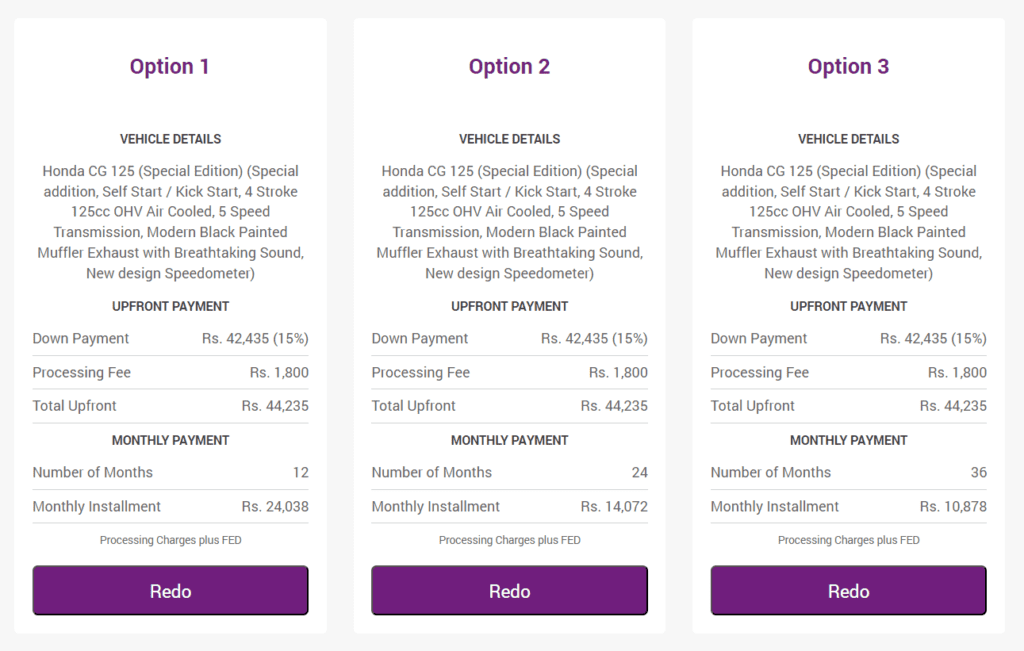The width and height of the screenshot is (1024, 651).
Task: Click the Redo button under Option 1
Action: (x=170, y=590)
